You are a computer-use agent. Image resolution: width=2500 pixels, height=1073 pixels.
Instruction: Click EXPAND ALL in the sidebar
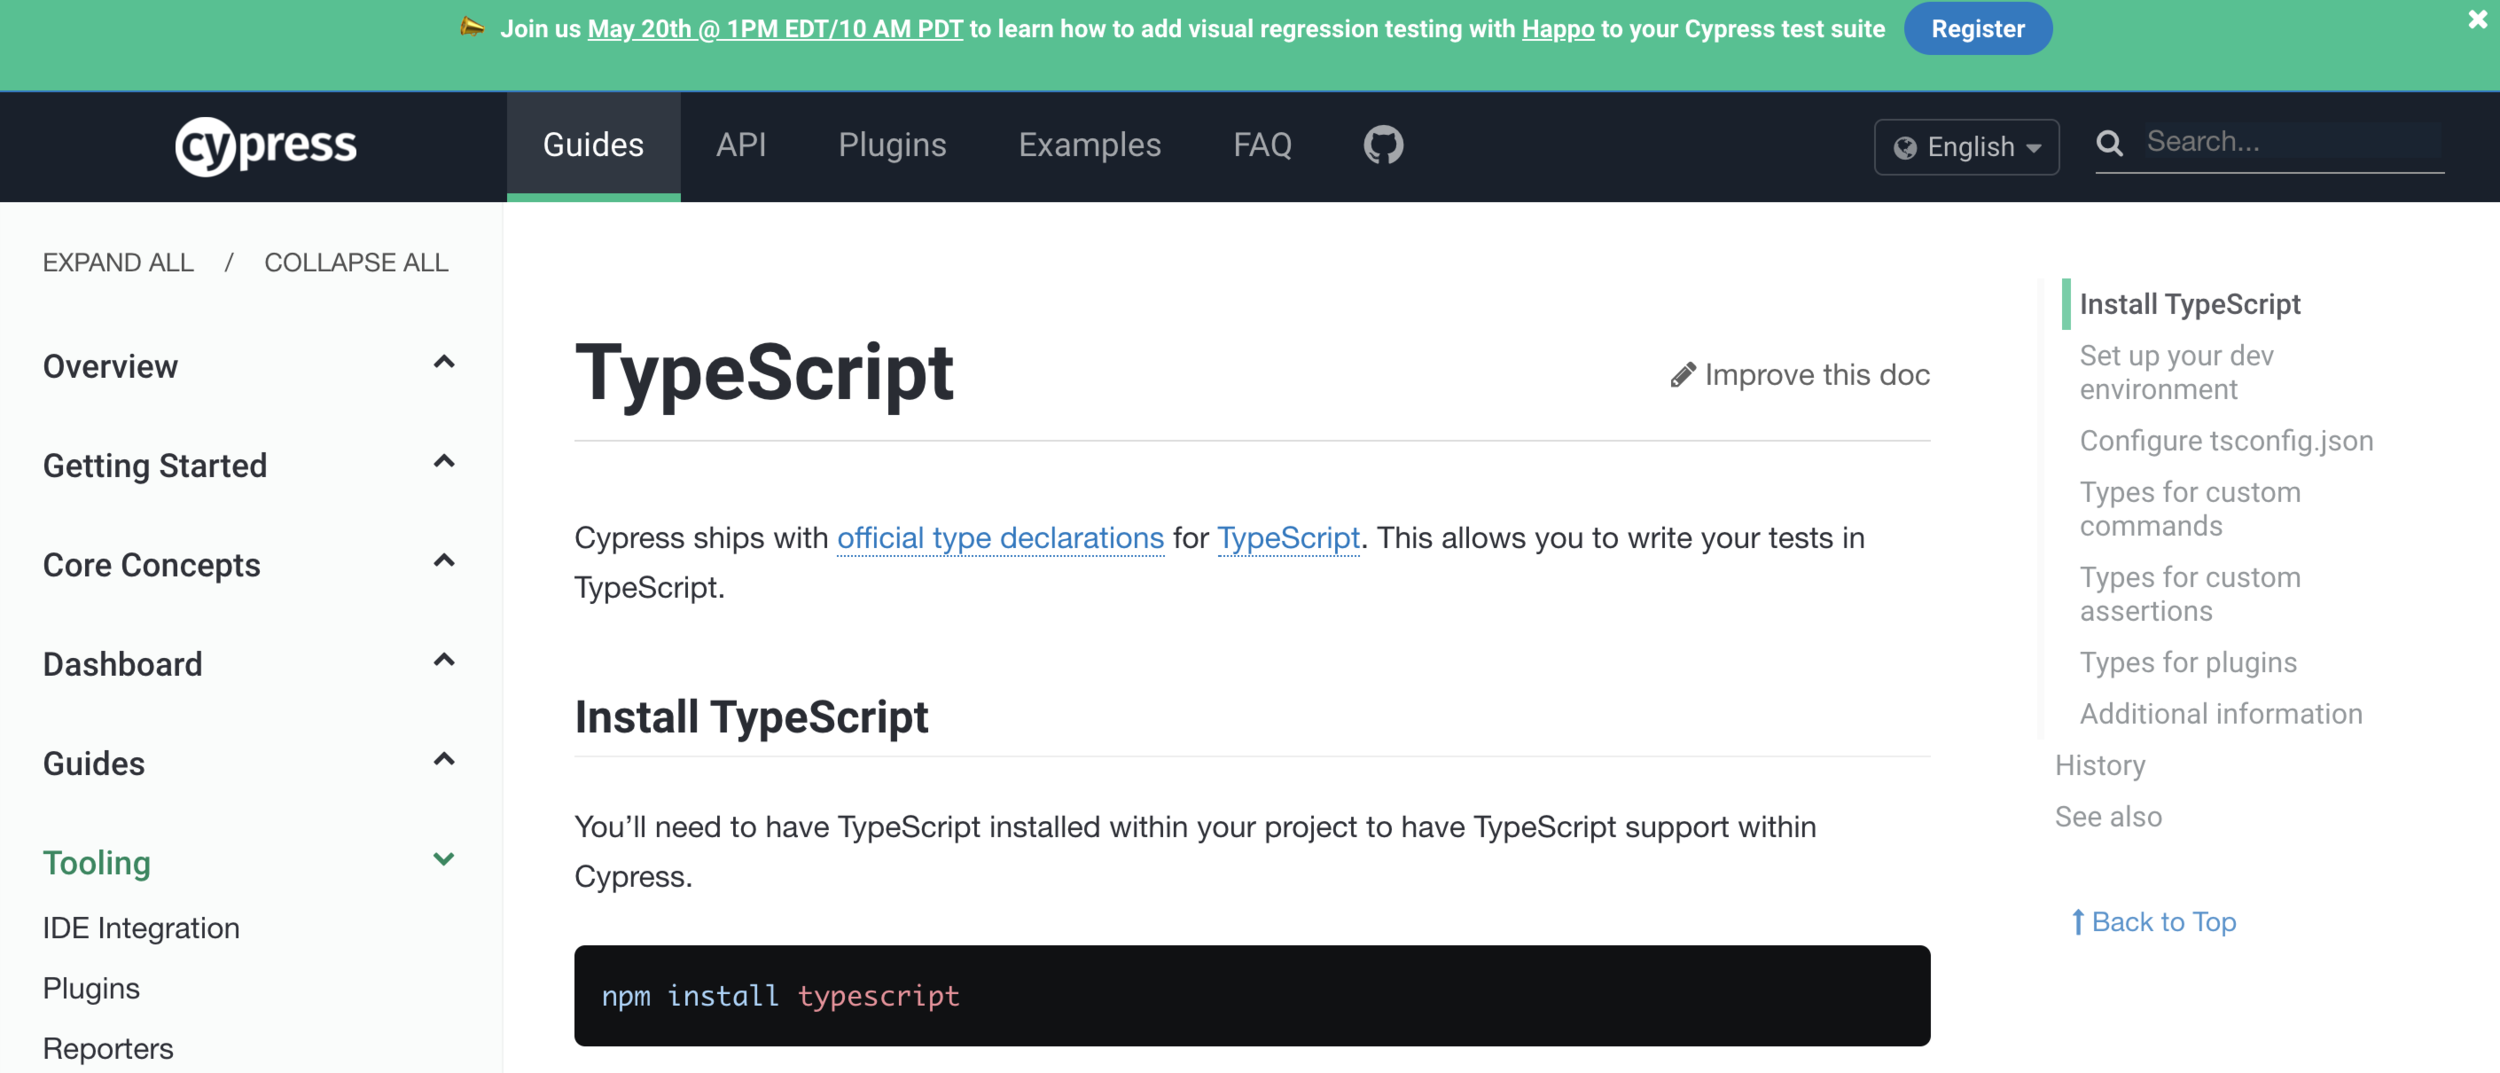point(118,263)
